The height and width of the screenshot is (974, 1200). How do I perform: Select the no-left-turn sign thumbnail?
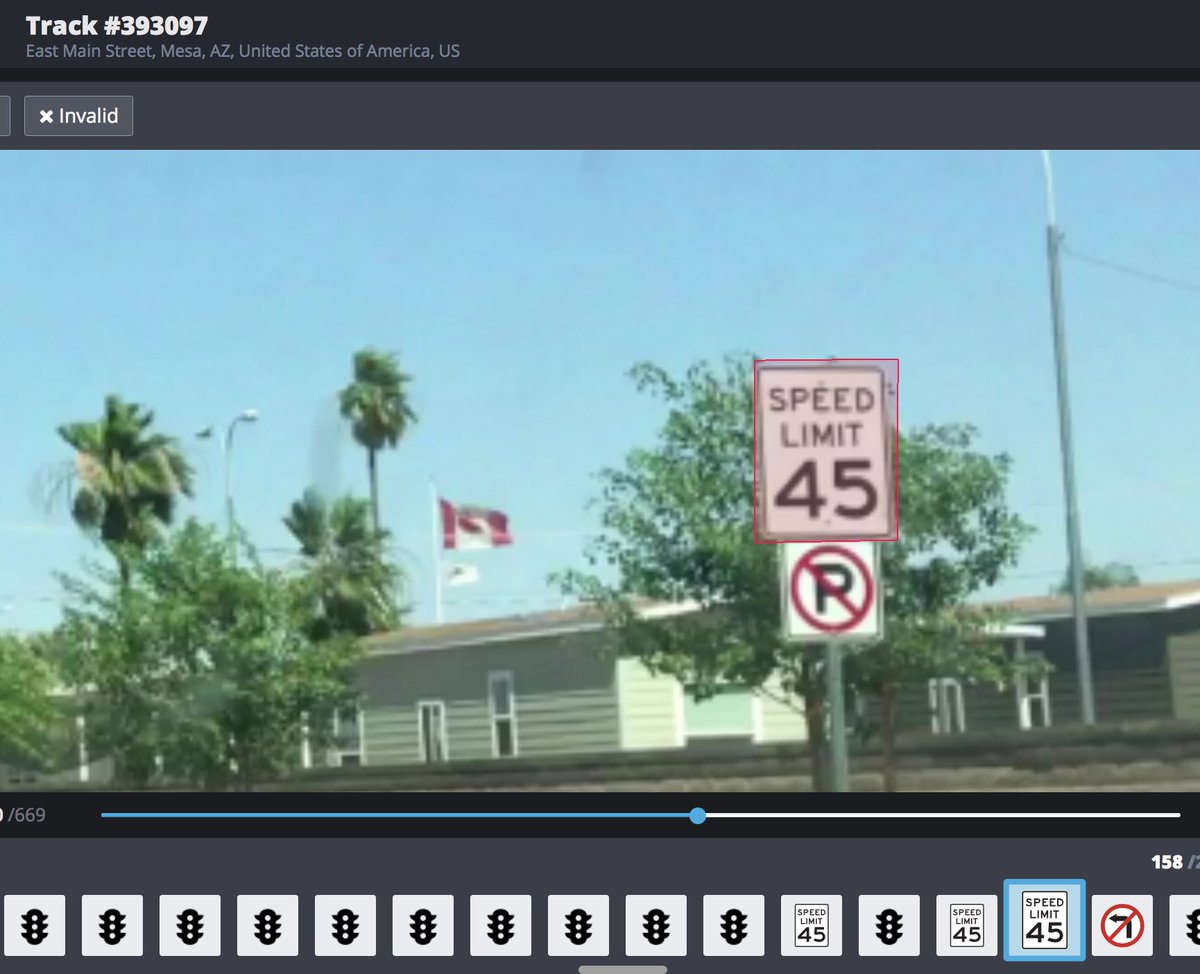[1120, 925]
